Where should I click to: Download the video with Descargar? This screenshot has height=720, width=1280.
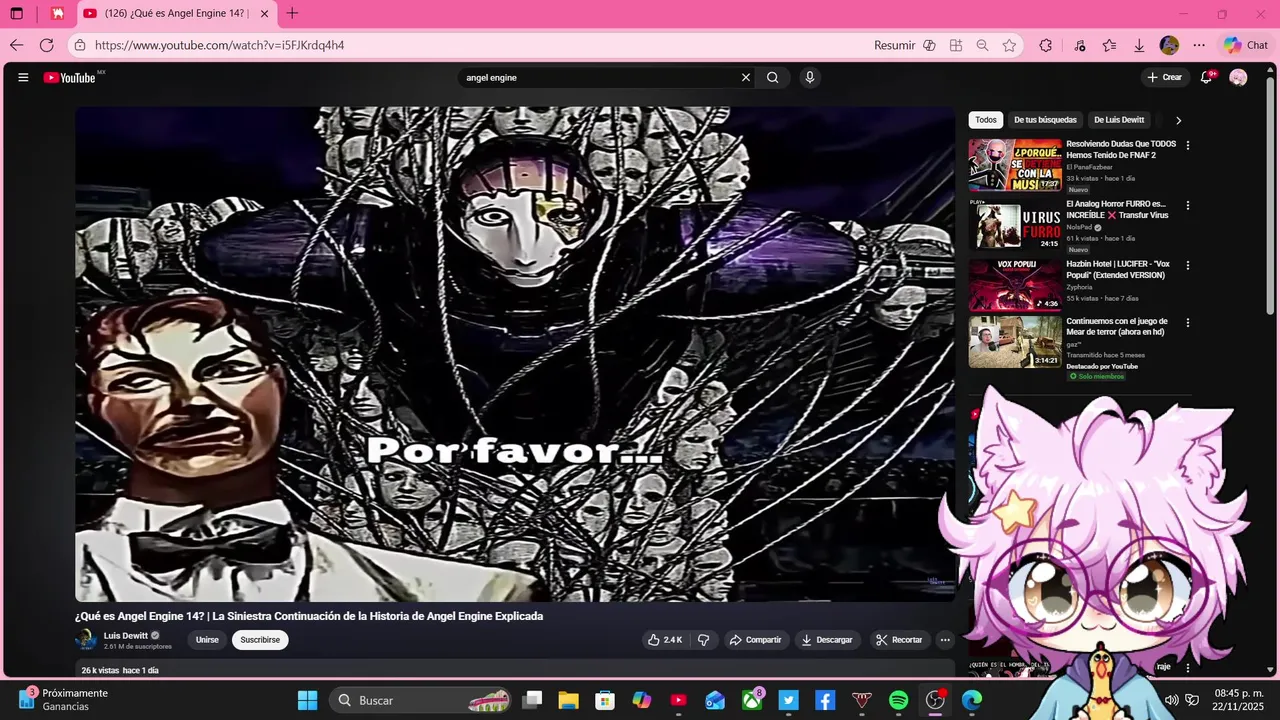click(827, 640)
